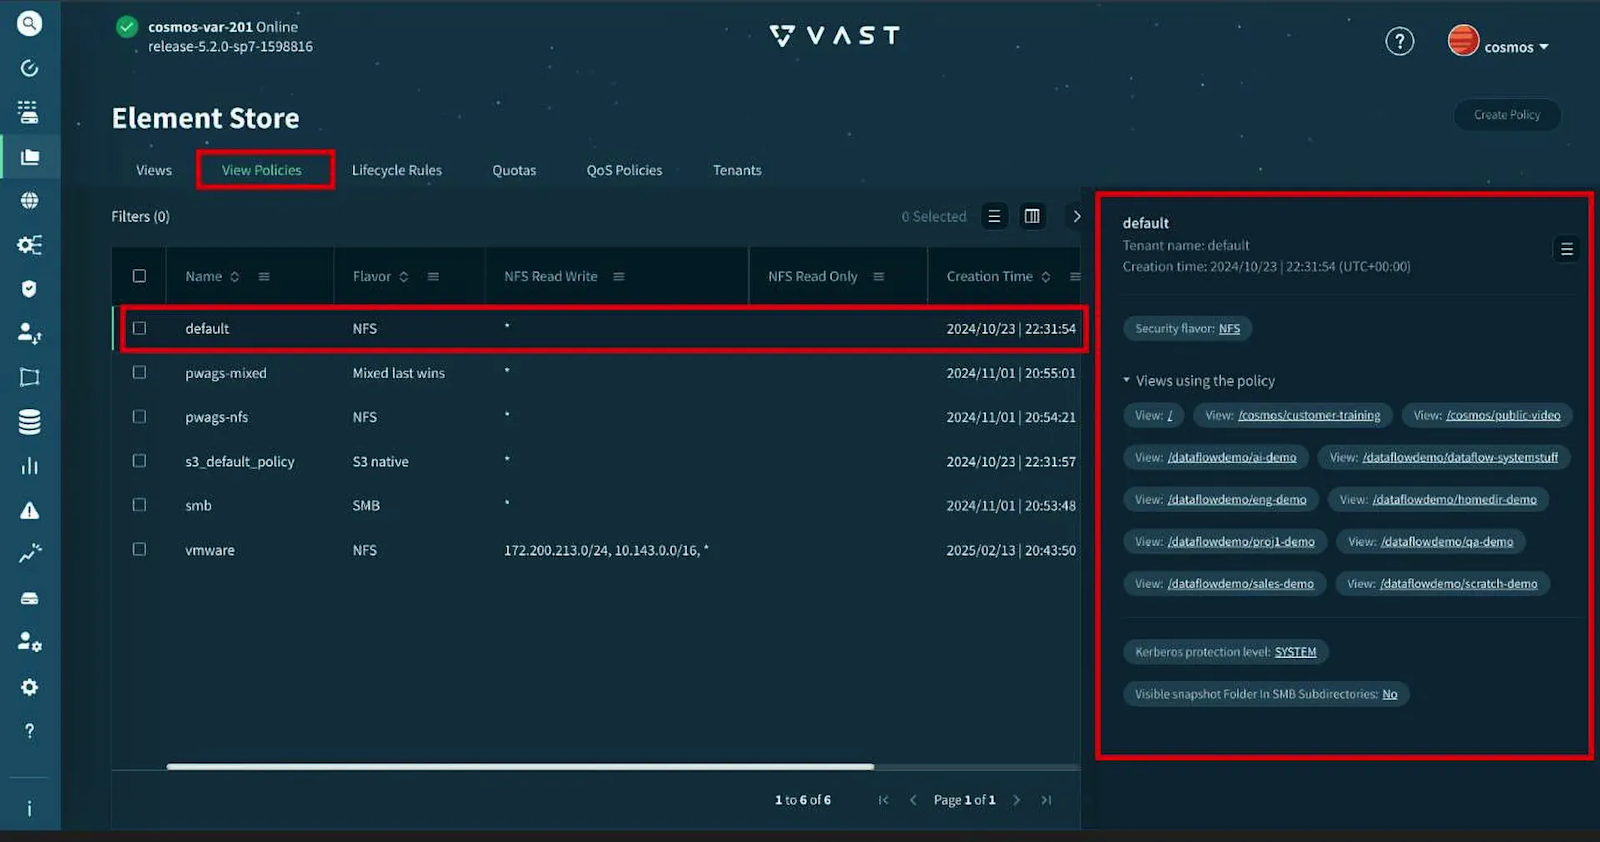Image resolution: width=1600 pixels, height=842 pixels.
Task: Open the NFS Read Write column menu
Action: coord(619,277)
